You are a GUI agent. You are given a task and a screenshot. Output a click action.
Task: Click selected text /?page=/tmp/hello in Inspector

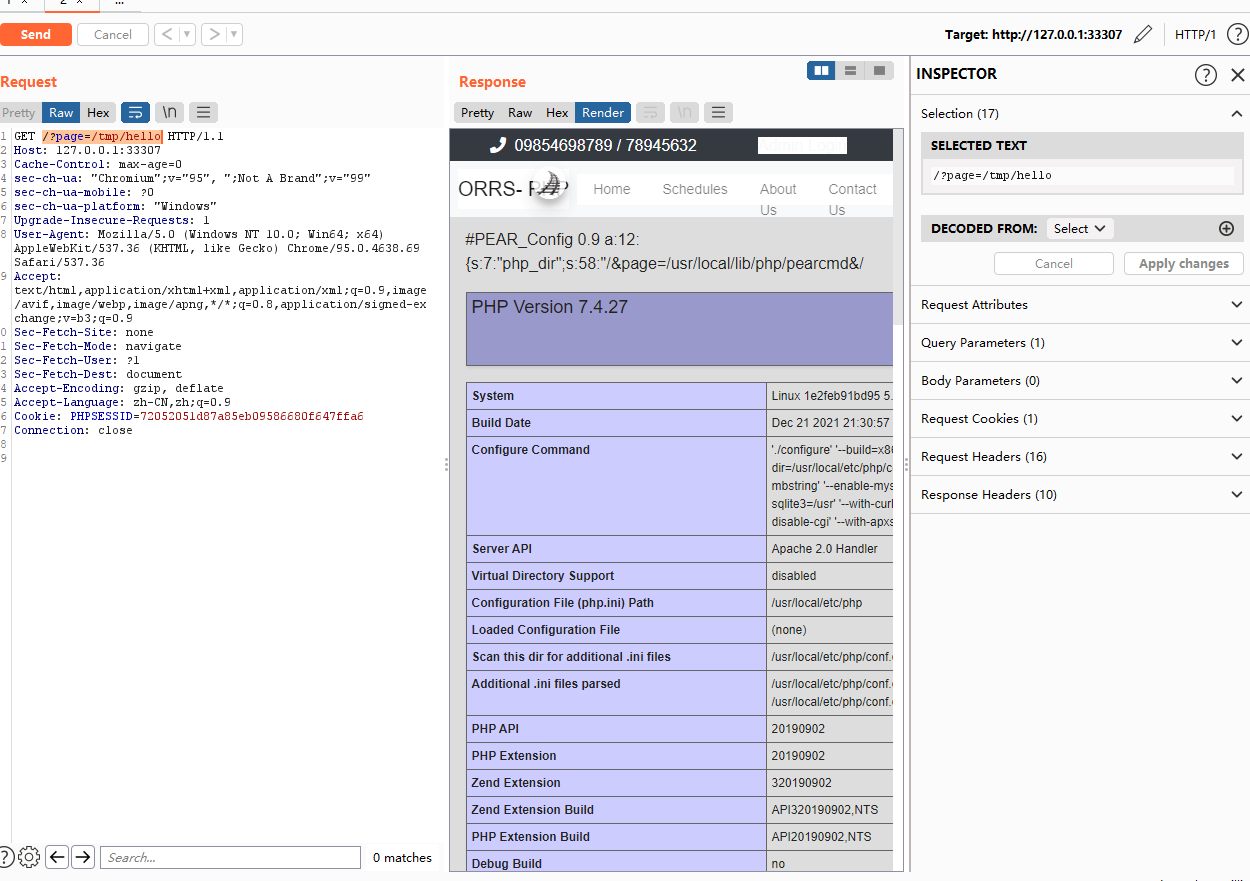click(992, 175)
